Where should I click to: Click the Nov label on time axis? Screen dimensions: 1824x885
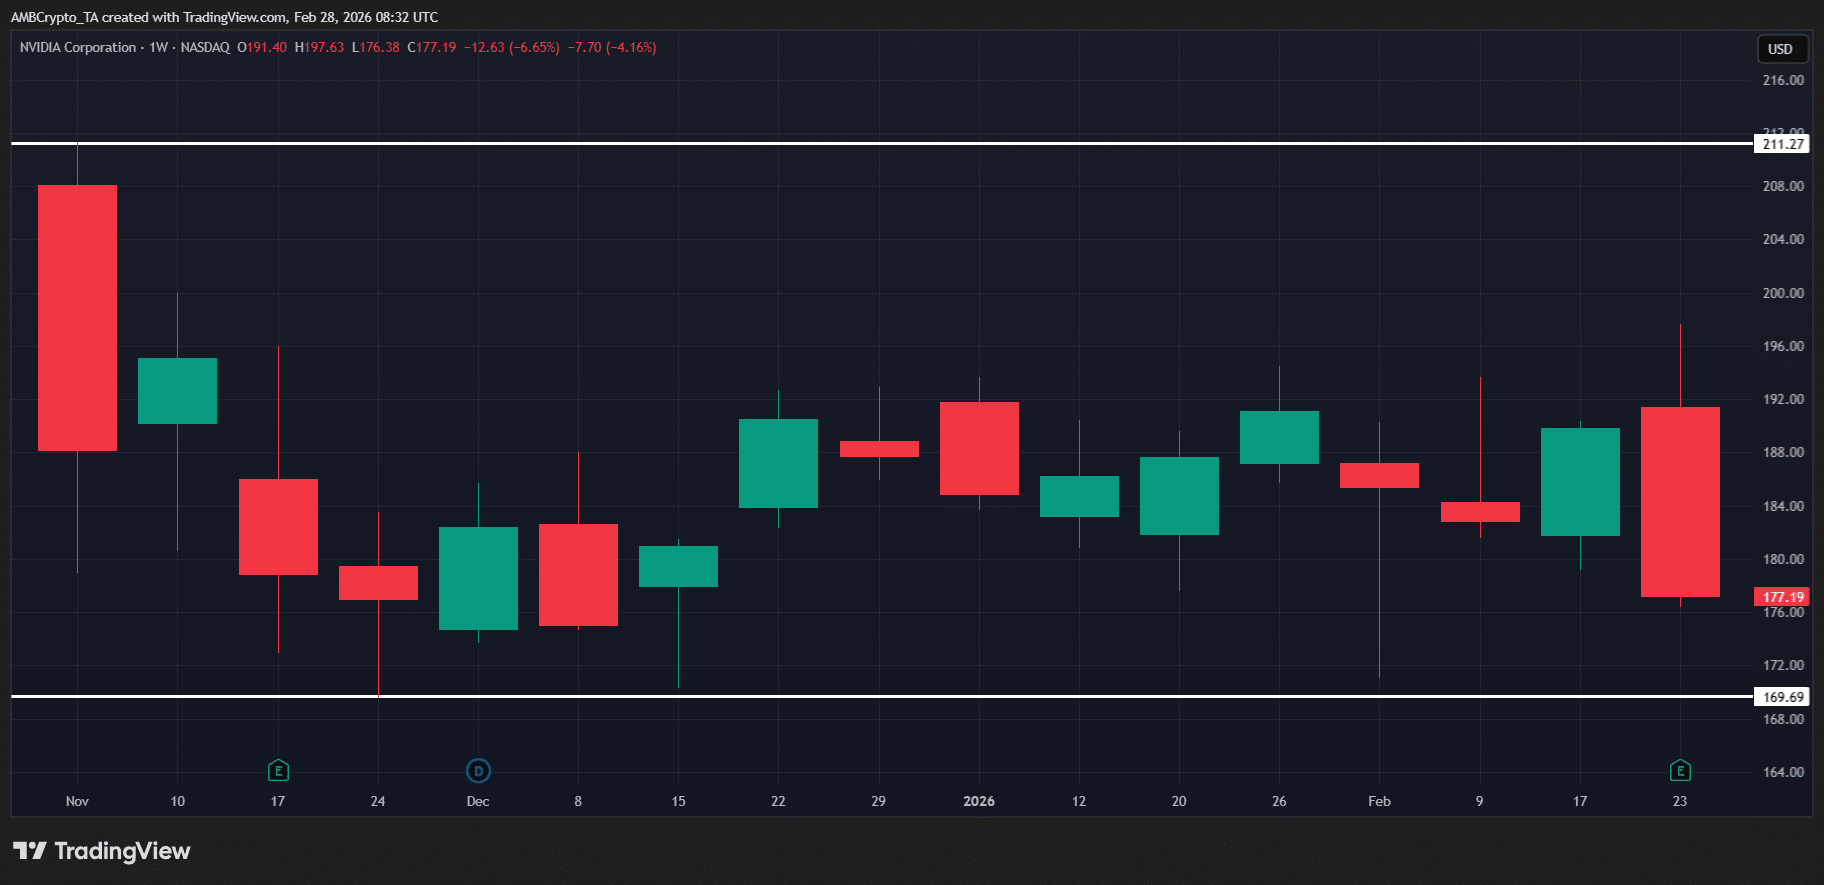(77, 801)
